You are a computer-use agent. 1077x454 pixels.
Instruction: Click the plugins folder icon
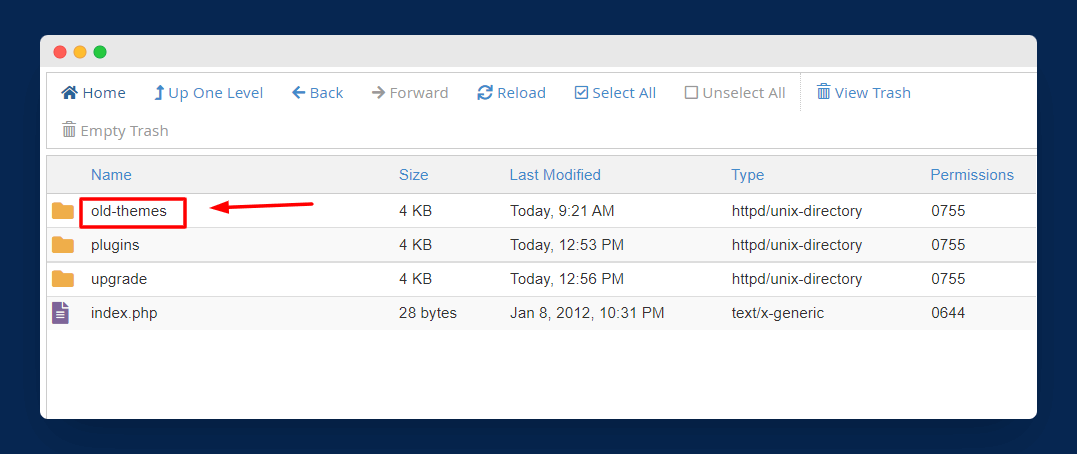point(63,245)
